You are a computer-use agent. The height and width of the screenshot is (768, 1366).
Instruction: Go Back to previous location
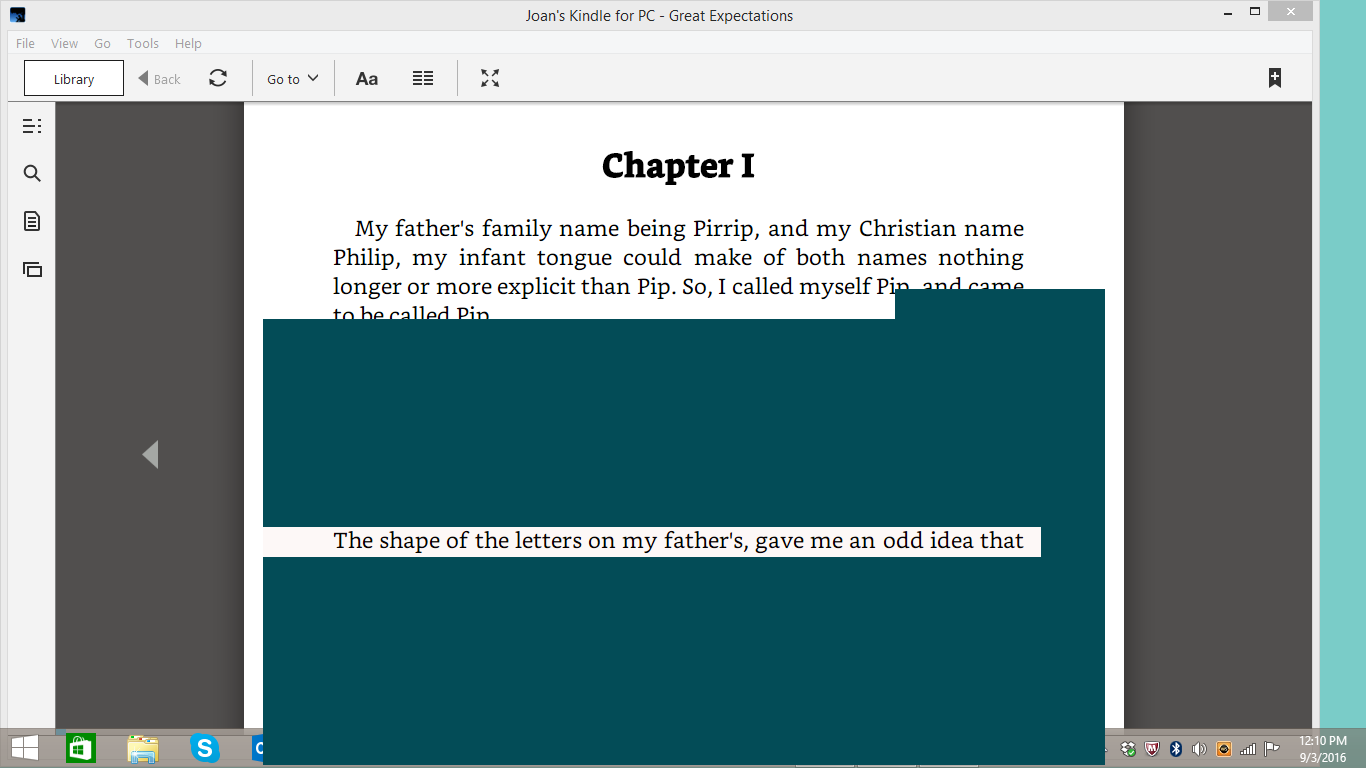point(158,78)
